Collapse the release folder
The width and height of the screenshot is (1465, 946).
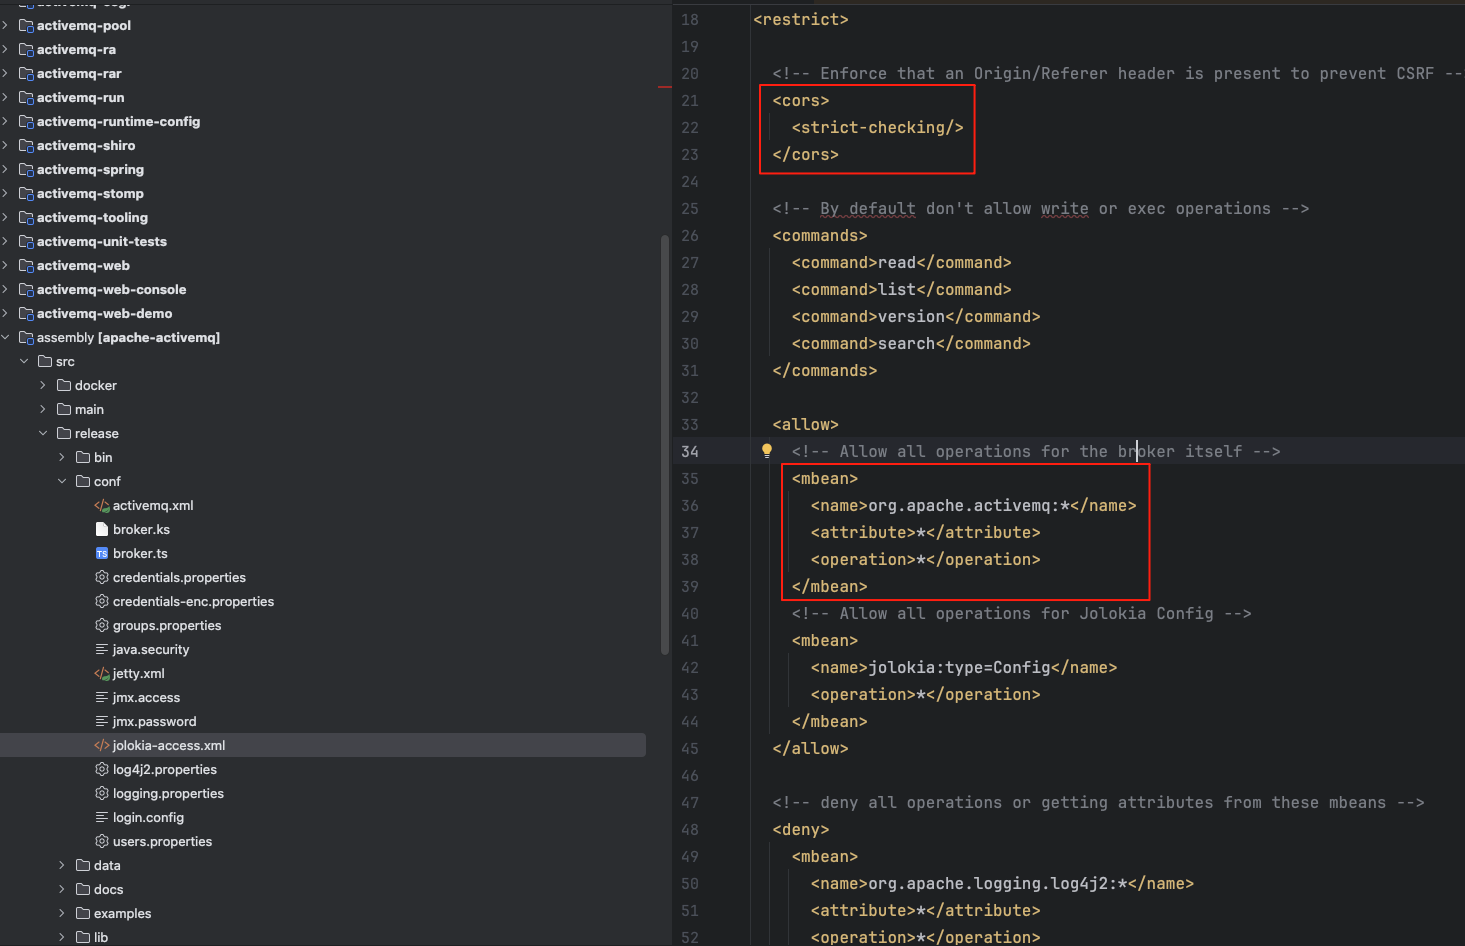click(x=43, y=434)
